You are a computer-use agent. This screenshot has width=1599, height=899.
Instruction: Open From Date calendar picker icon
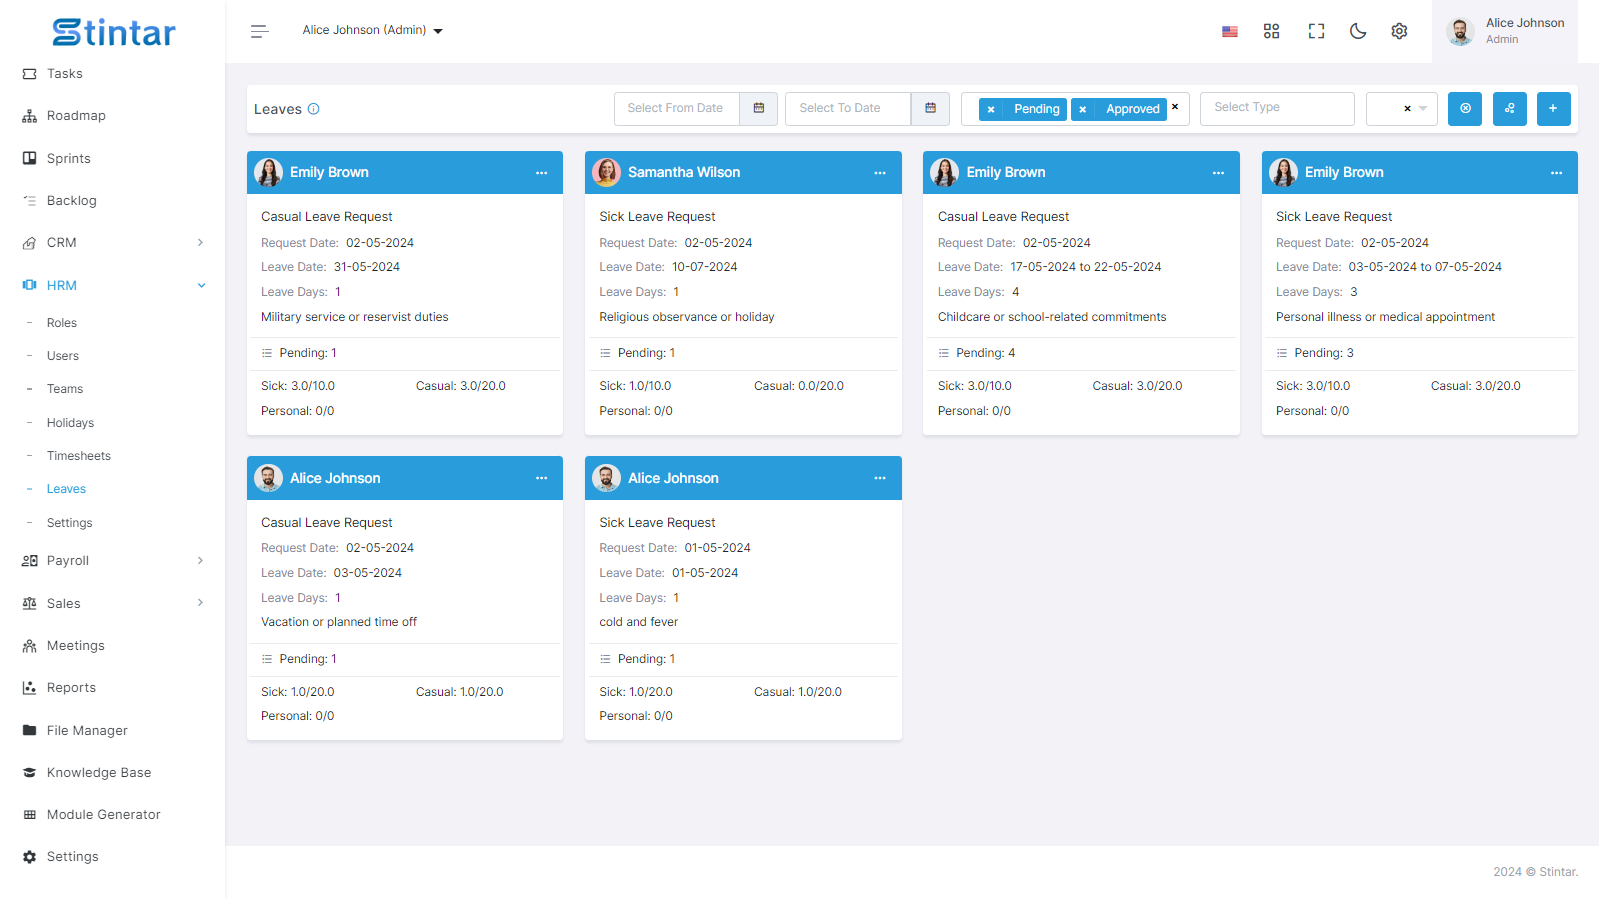tap(759, 108)
